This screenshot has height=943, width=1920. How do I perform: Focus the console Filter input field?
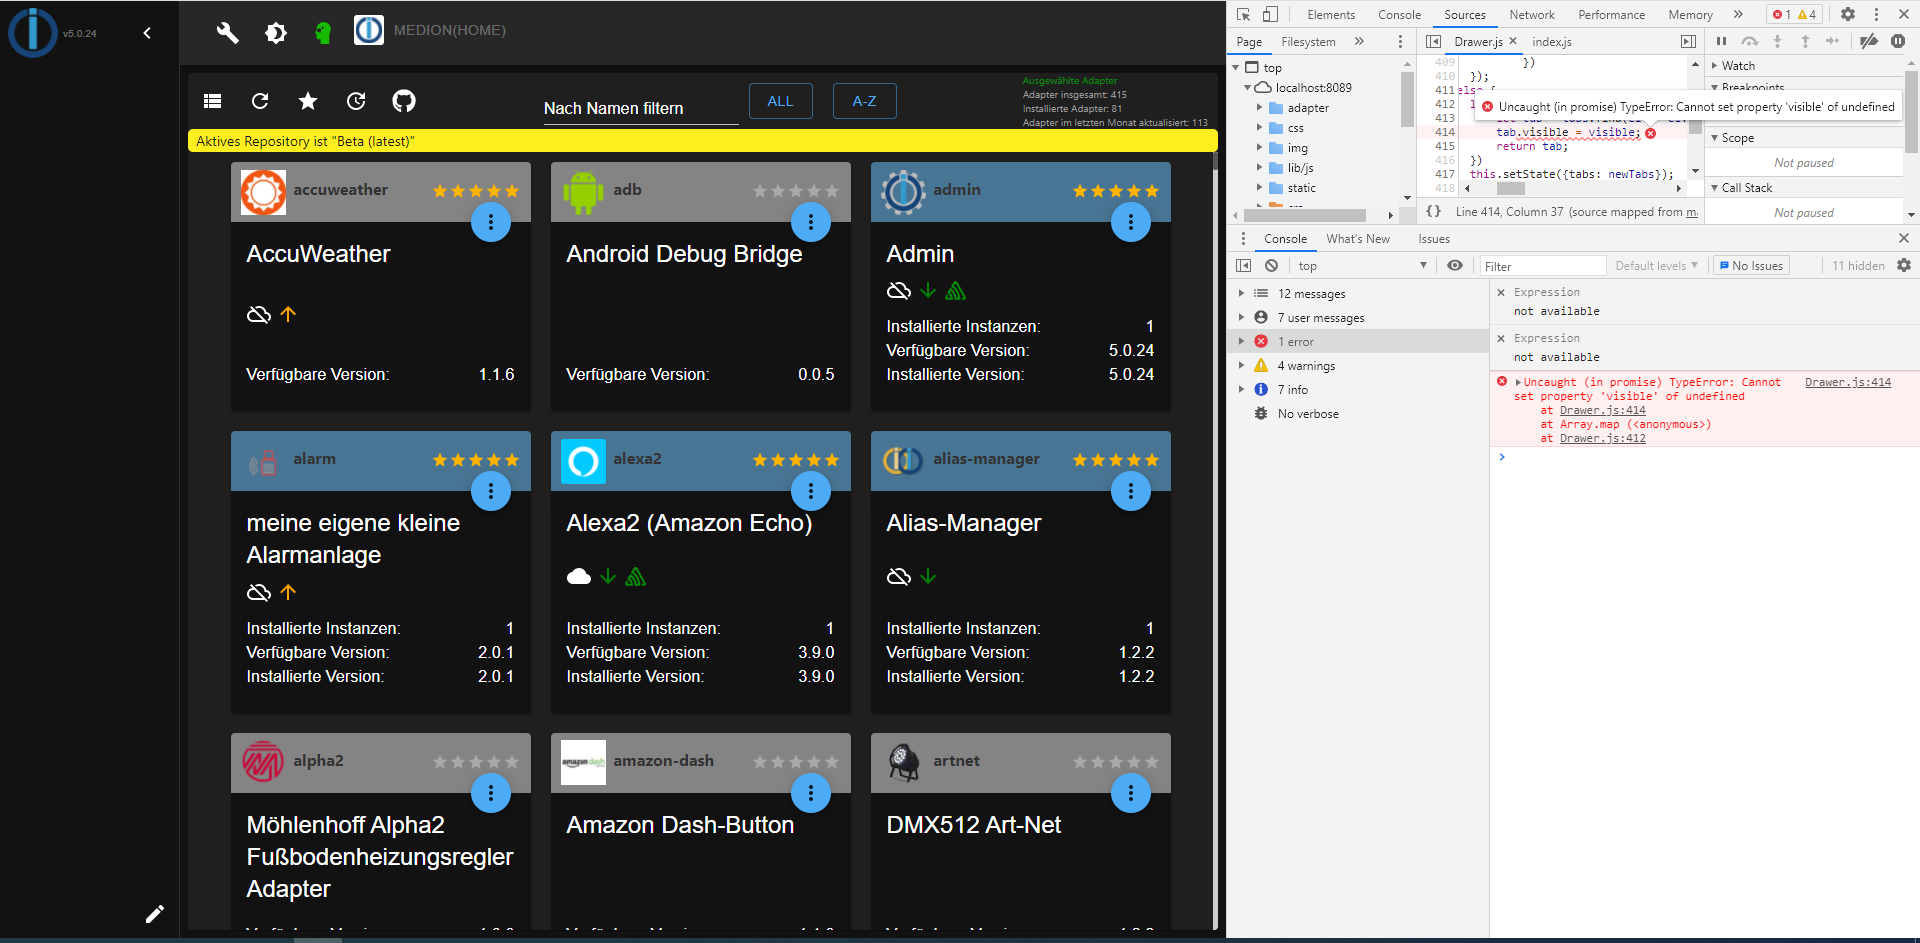(1542, 265)
